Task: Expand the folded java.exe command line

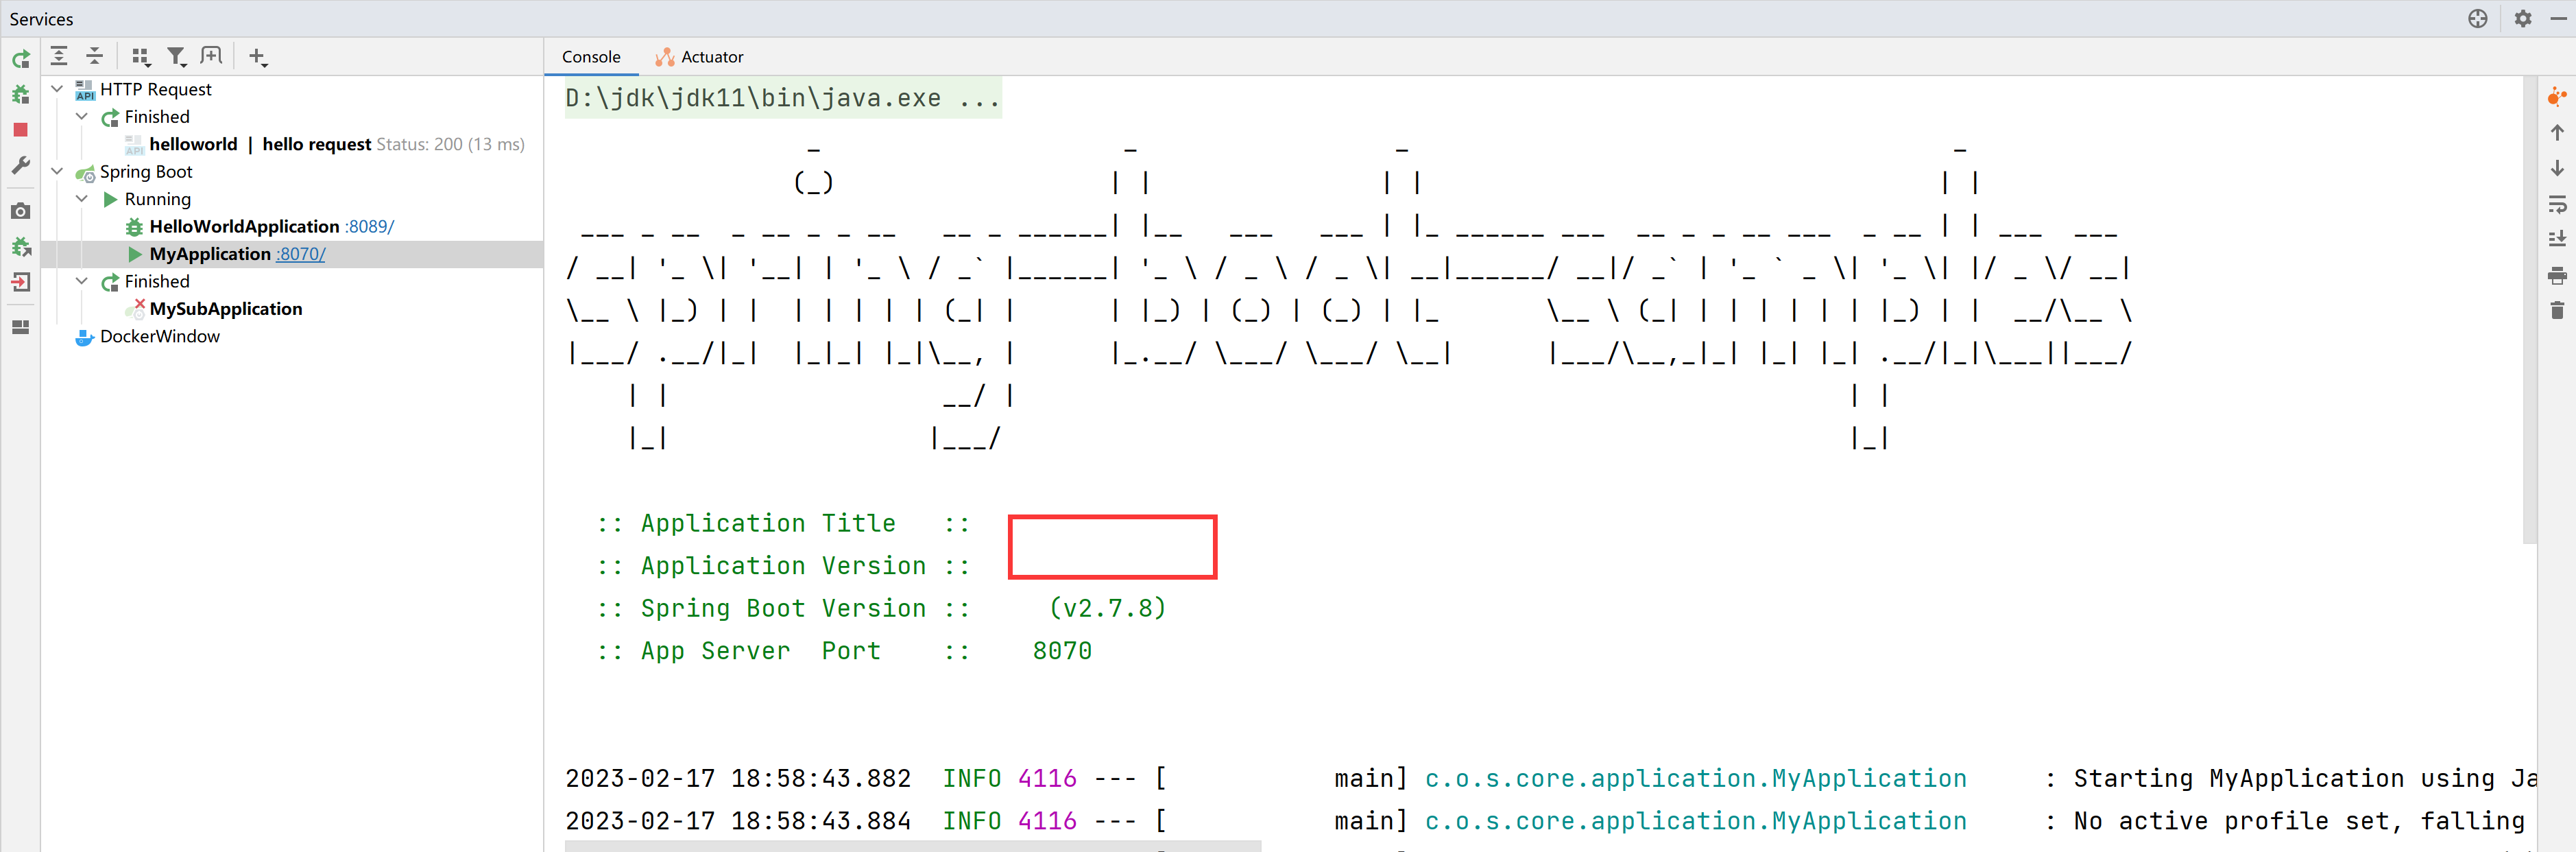Action: click(783, 98)
